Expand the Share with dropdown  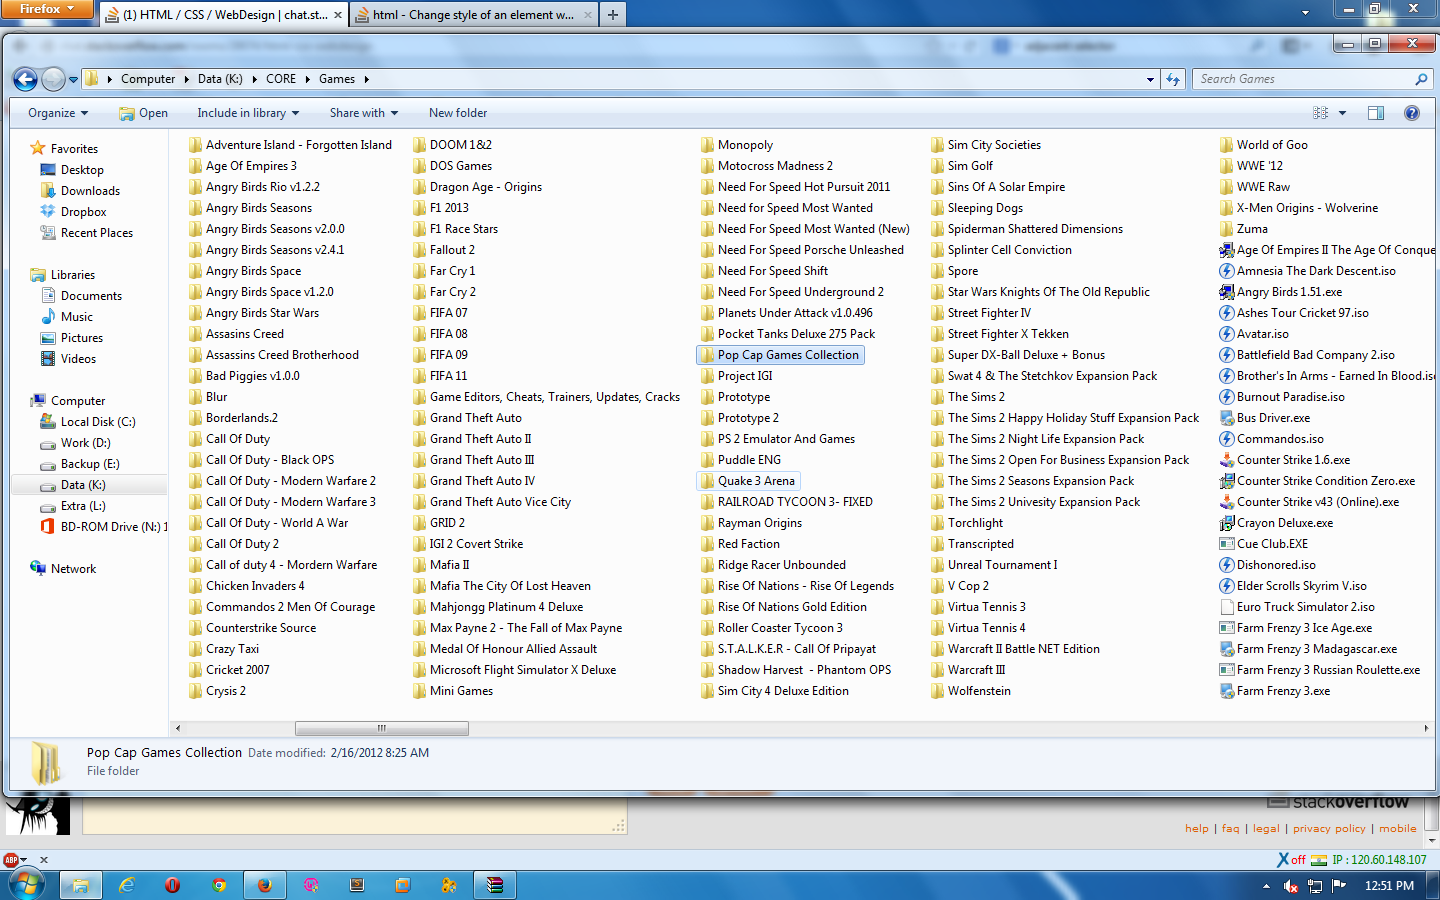point(364,113)
